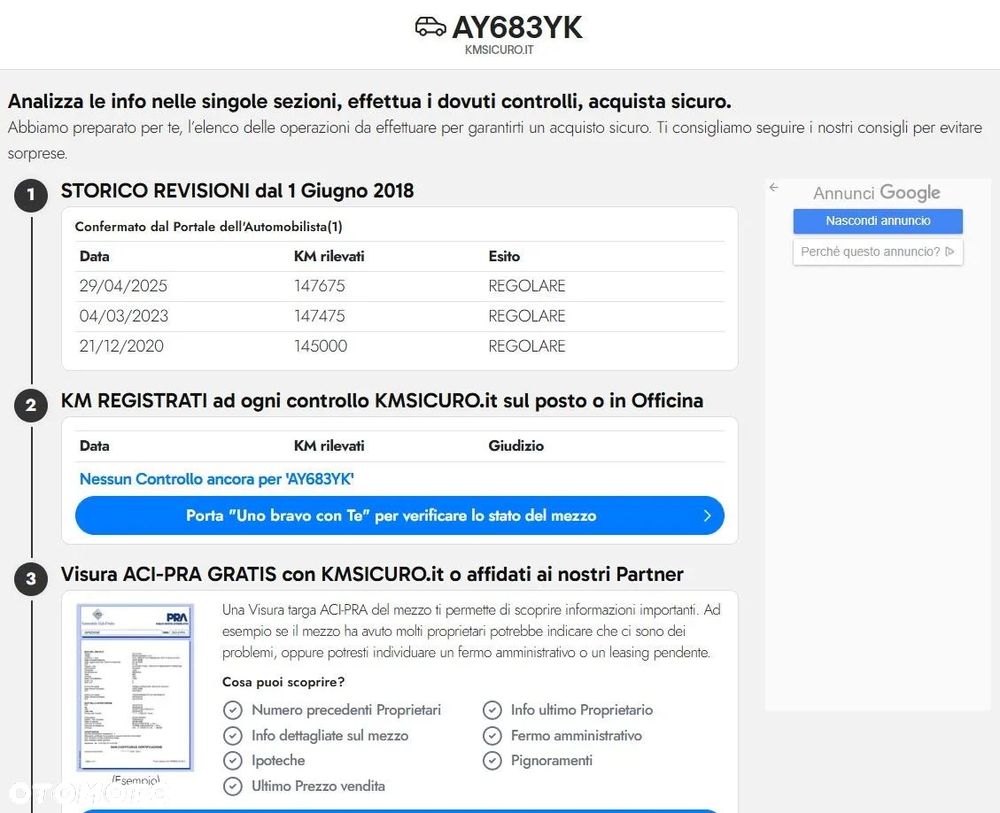Click the Nascondi annuncio button
The width and height of the screenshot is (1000, 813).
point(878,221)
